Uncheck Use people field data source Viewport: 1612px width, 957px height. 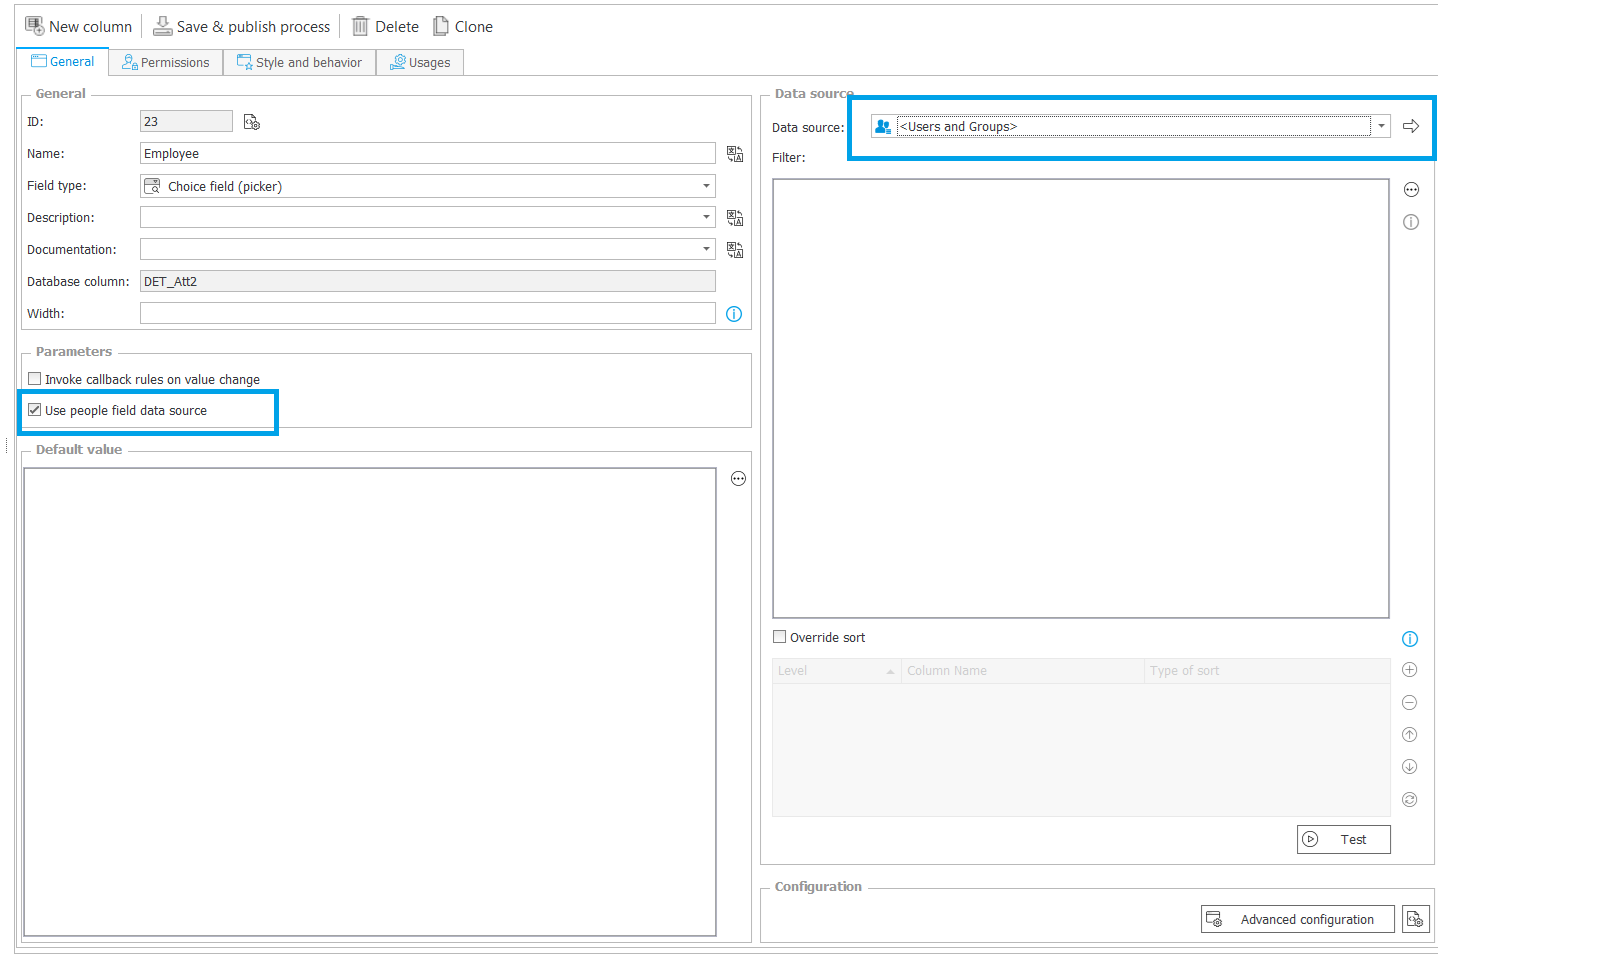pyautogui.click(x=35, y=410)
